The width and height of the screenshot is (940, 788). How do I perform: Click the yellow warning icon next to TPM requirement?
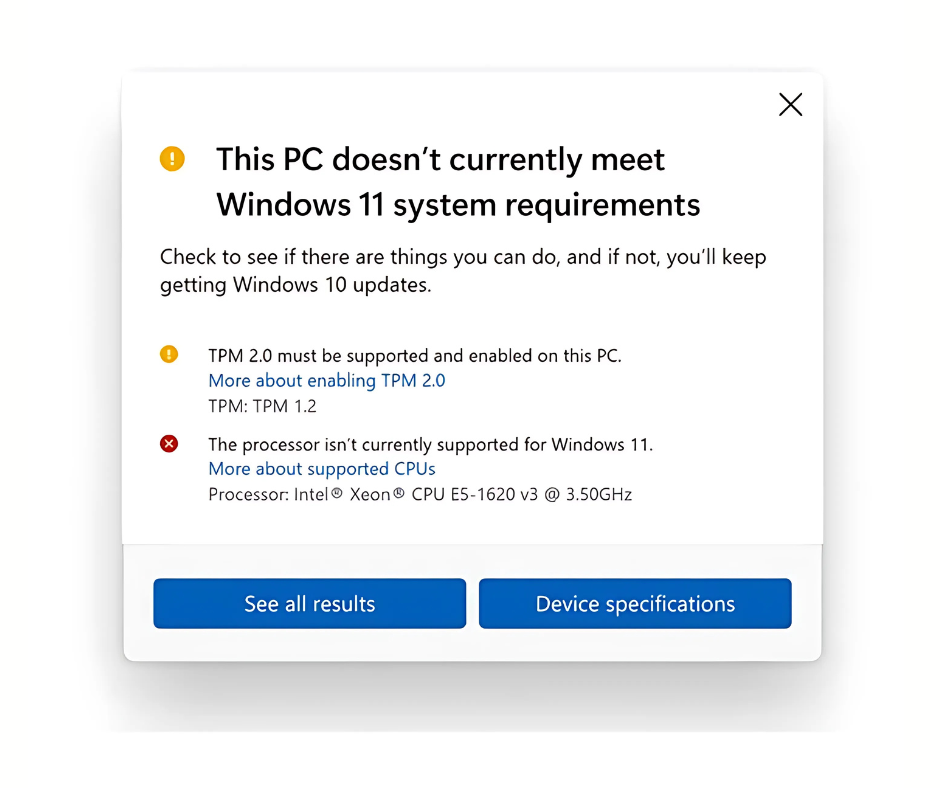(x=169, y=354)
